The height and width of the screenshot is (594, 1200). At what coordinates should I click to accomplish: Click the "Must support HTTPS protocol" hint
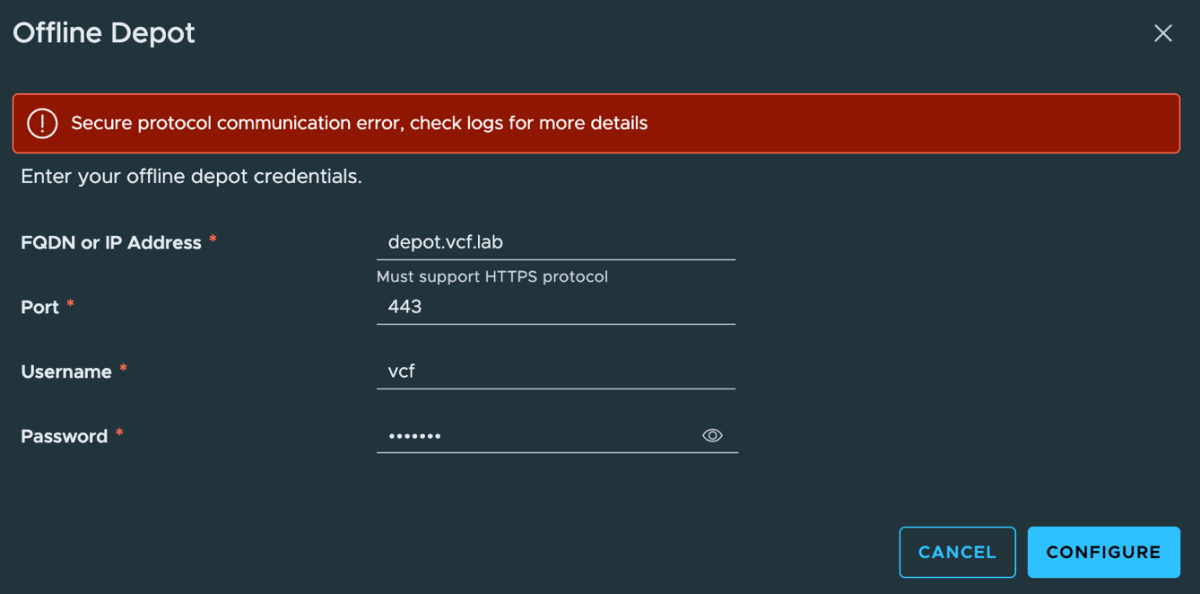(x=492, y=276)
